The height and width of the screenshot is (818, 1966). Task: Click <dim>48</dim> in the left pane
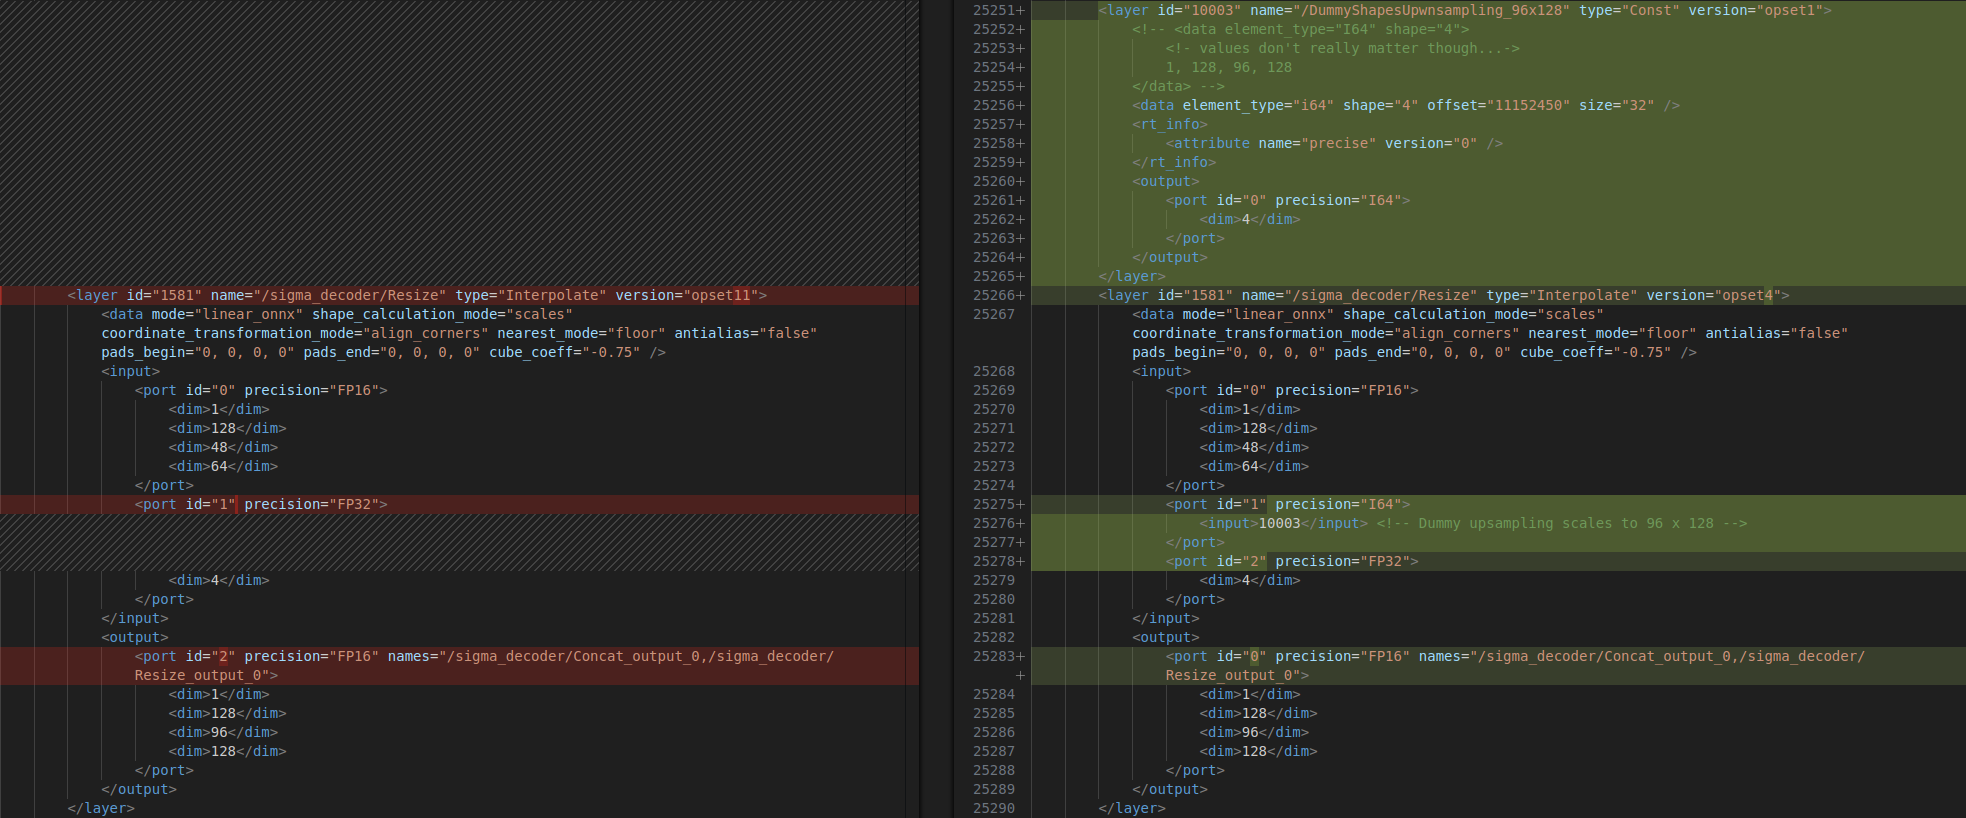pyautogui.click(x=223, y=447)
